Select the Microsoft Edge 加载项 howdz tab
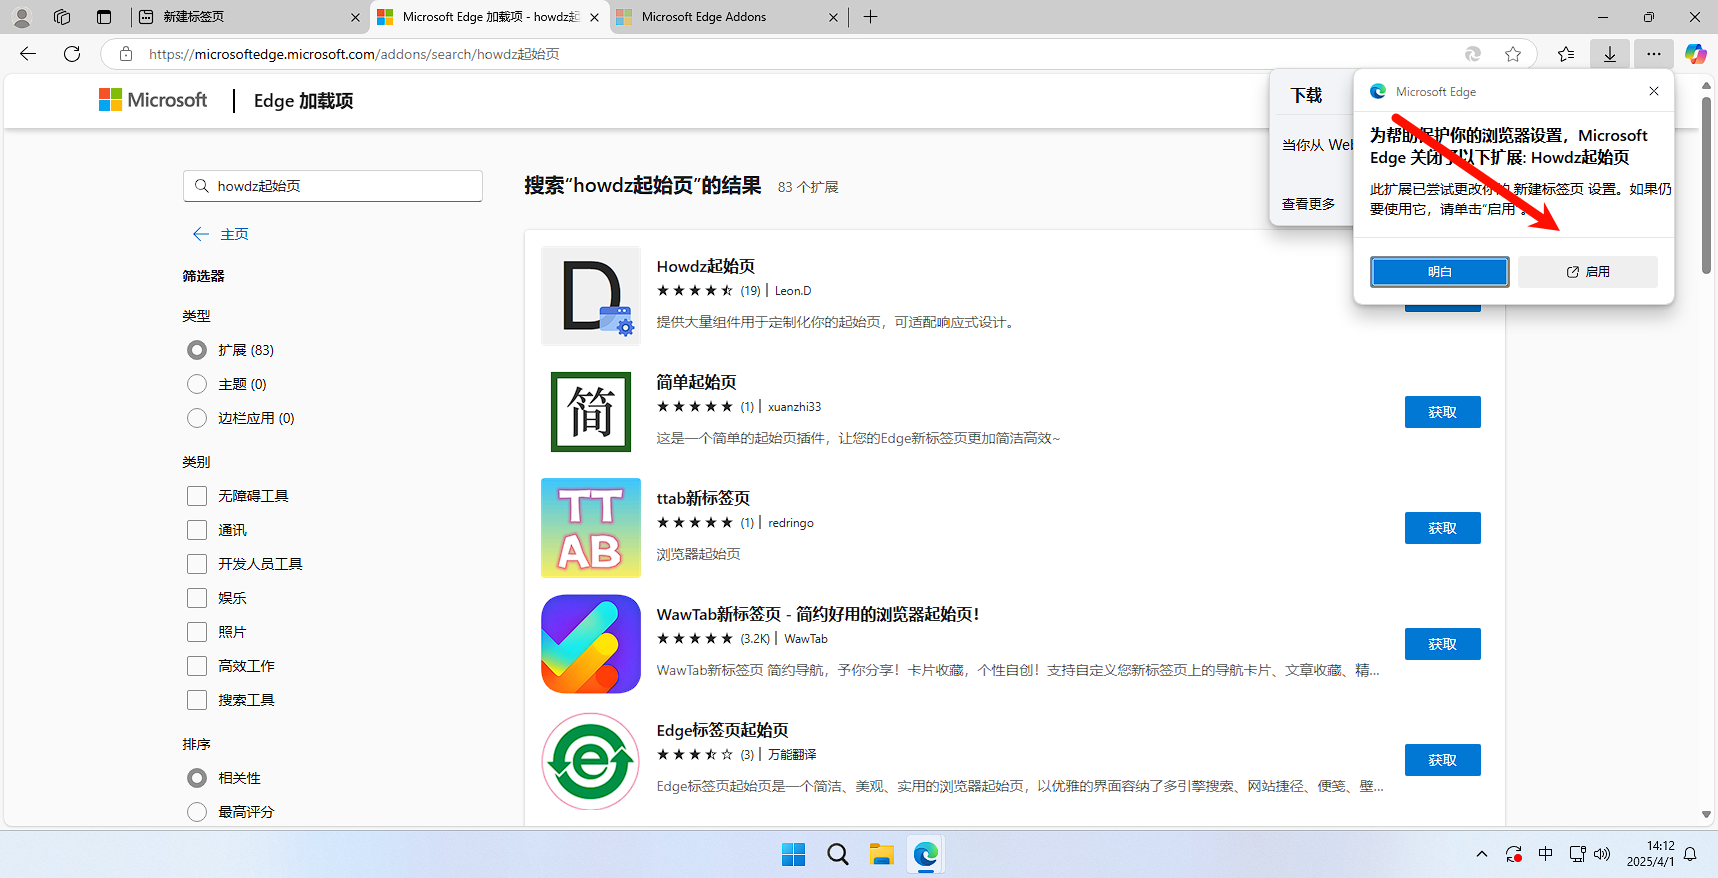 (490, 17)
